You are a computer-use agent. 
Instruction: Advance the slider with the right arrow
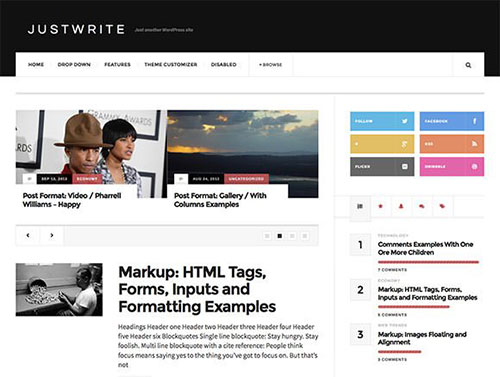pyautogui.click(x=52, y=235)
